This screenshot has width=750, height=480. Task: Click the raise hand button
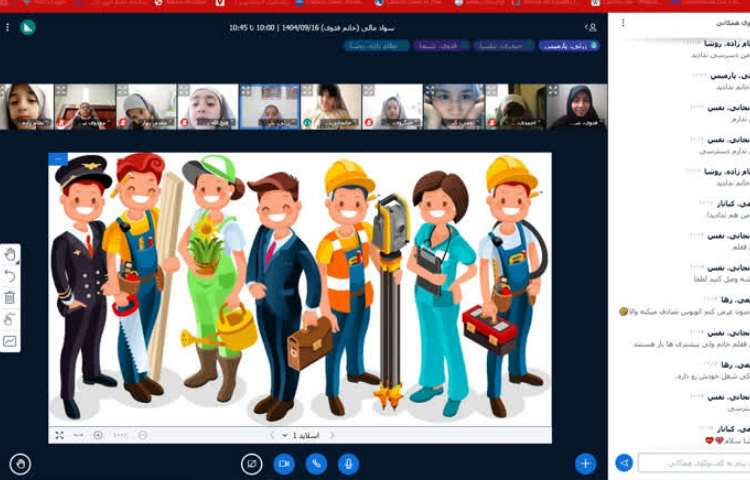tap(20, 464)
